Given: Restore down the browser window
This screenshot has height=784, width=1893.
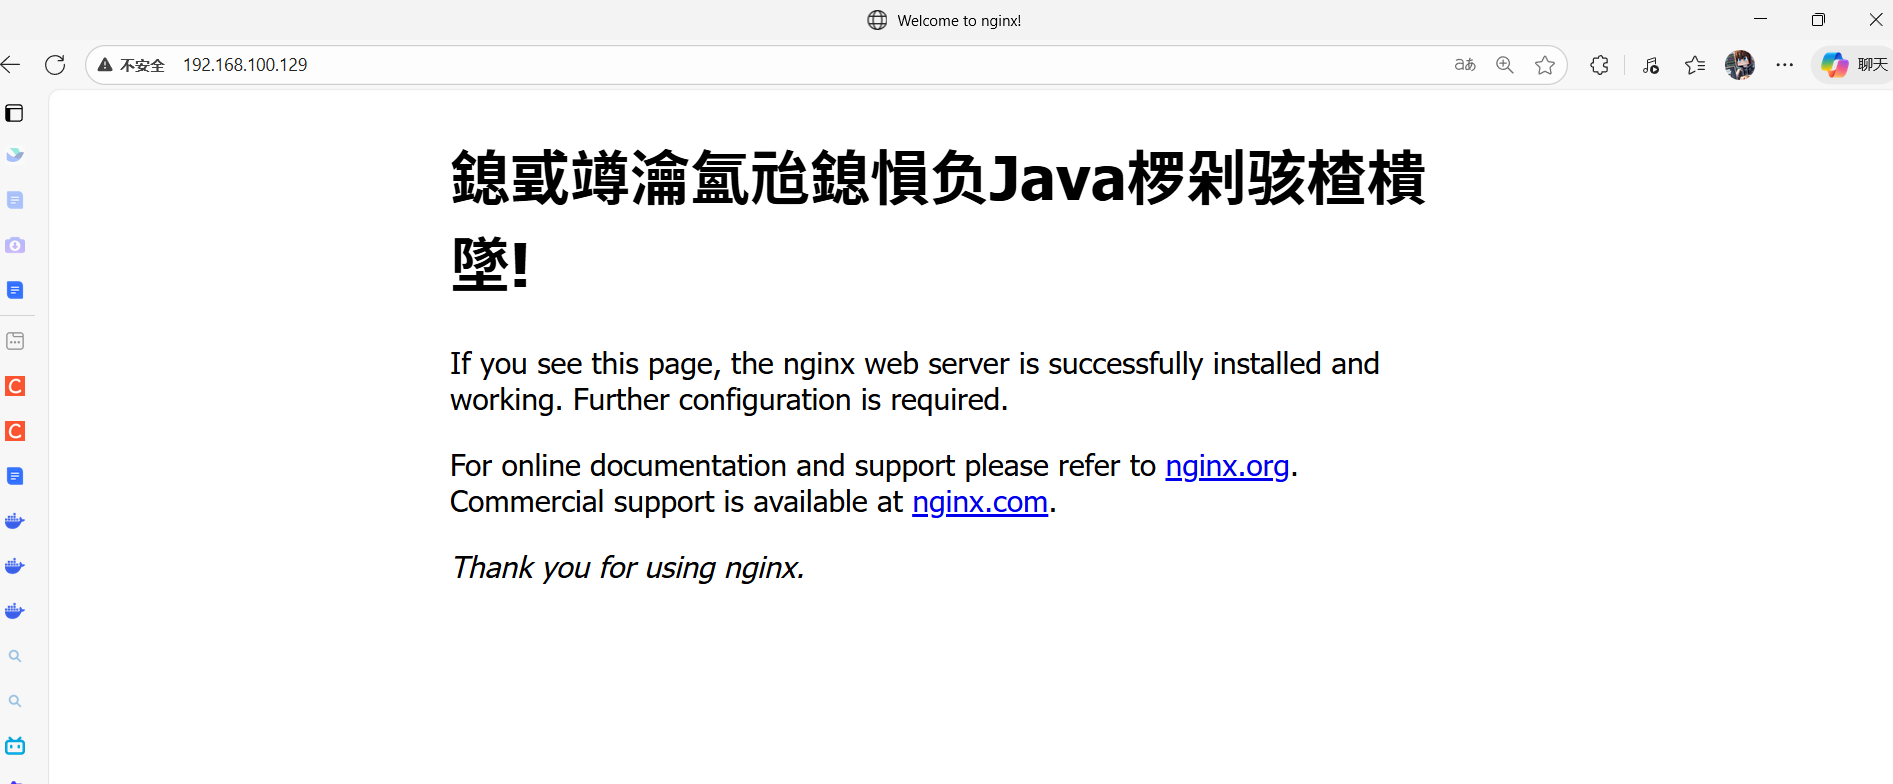Looking at the screenshot, I should pyautogui.click(x=1818, y=19).
